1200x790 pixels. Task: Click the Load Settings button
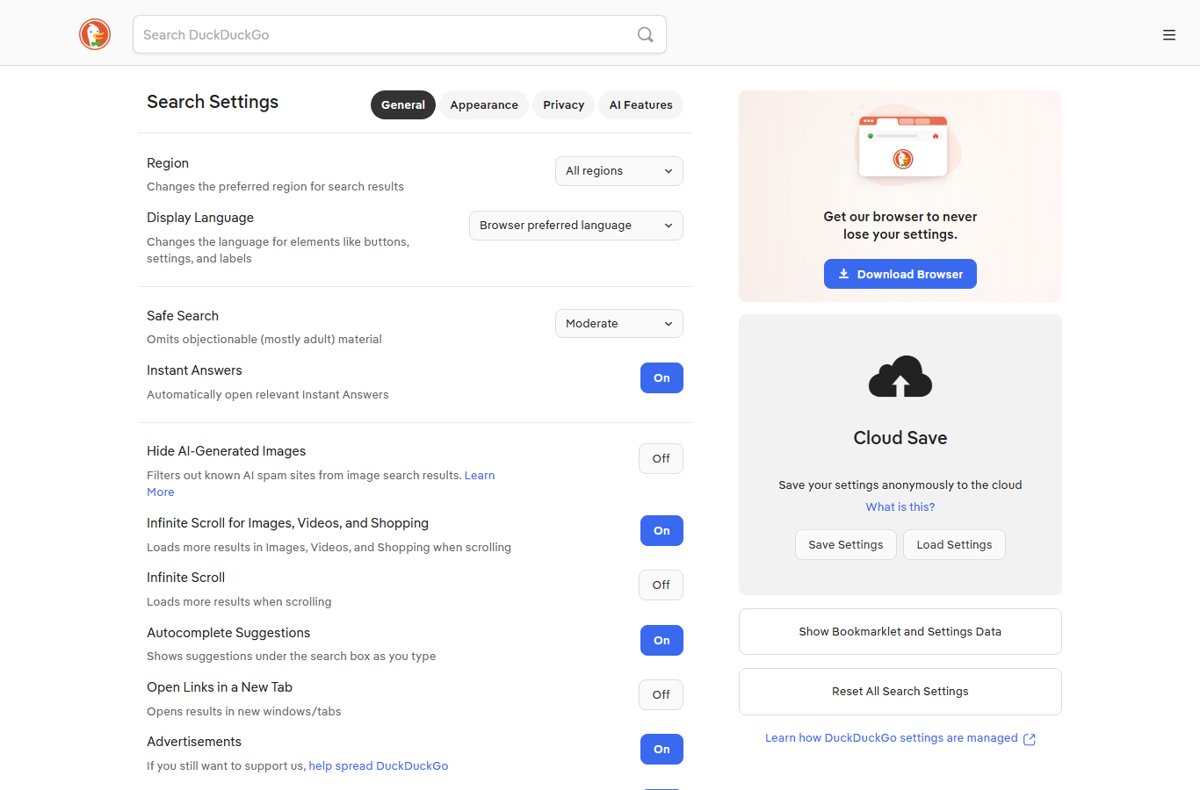954,545
